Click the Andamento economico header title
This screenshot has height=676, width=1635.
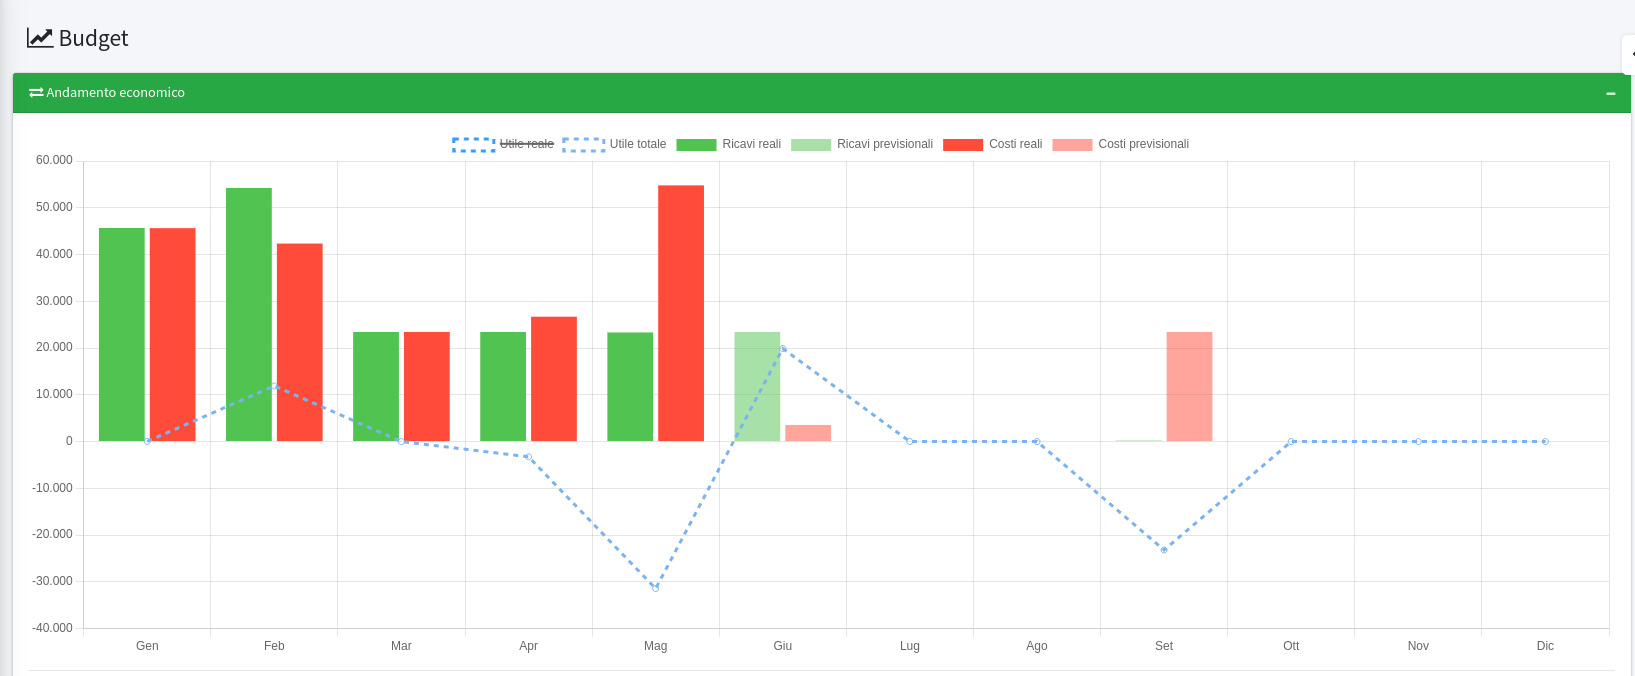click(x=115, y=93)
